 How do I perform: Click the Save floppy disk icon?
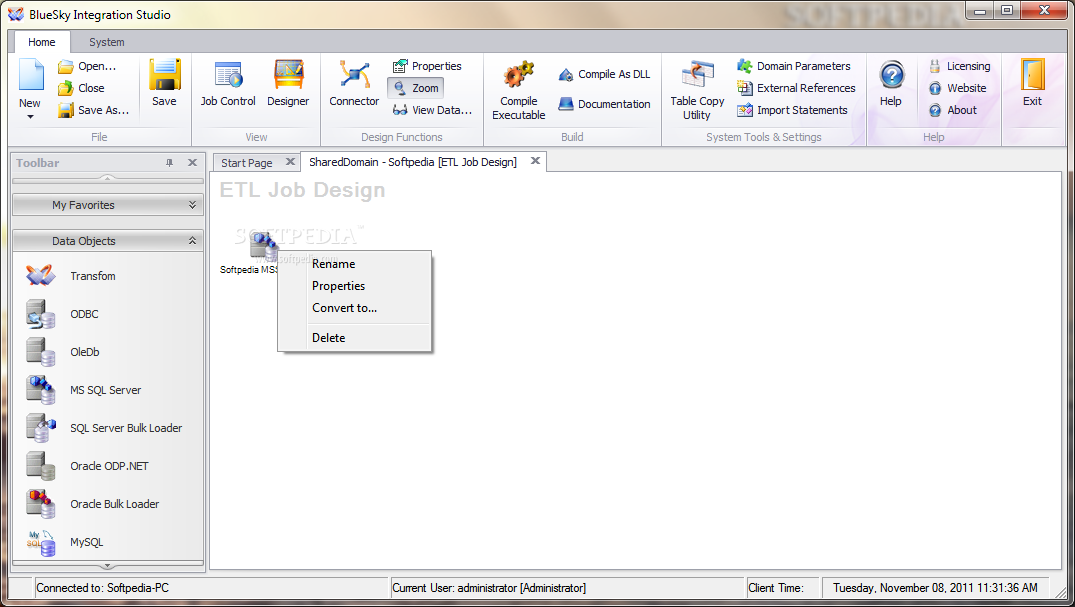(x=165, y=74)
